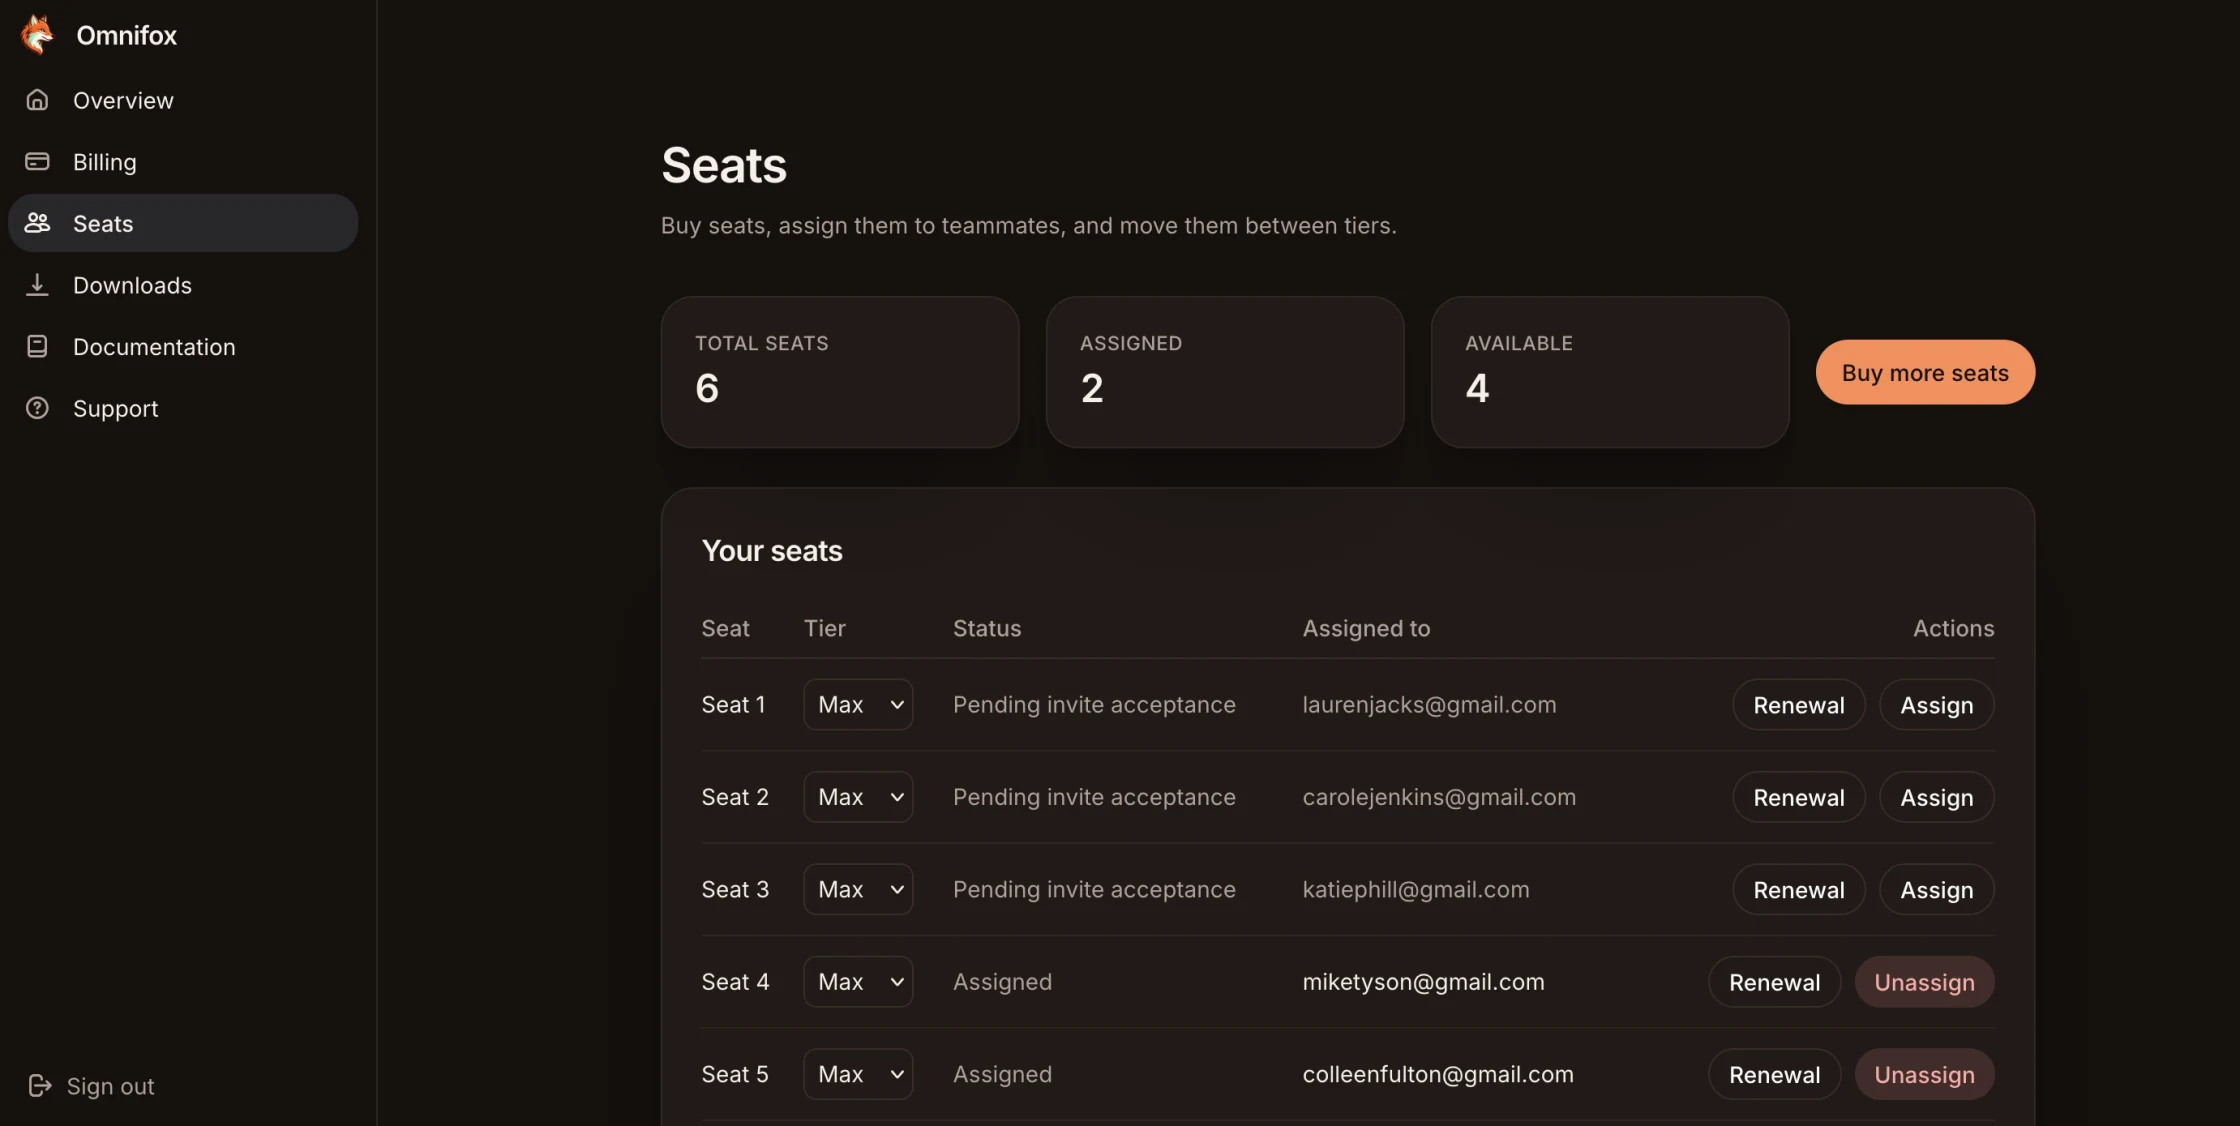
Task: Click the Omnifox fox logo
Action: 37,34
